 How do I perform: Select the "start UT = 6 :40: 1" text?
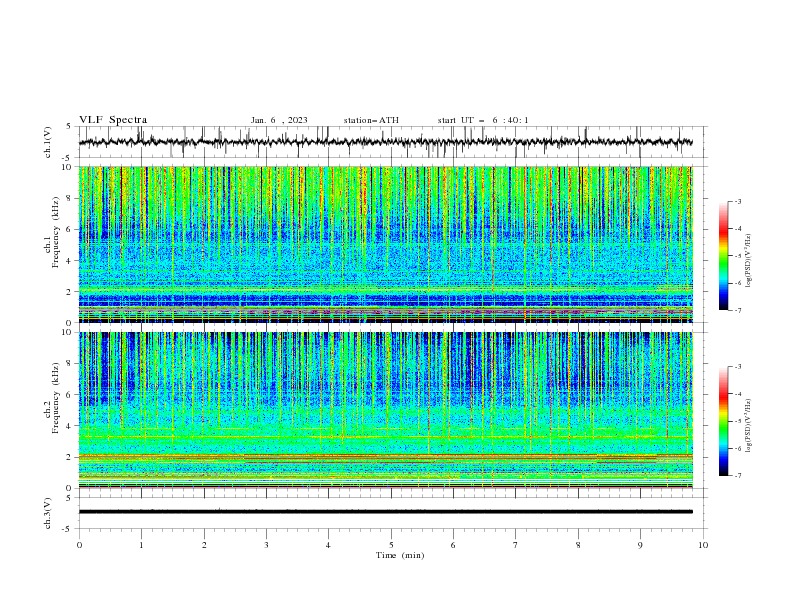[x=483, y=120]
